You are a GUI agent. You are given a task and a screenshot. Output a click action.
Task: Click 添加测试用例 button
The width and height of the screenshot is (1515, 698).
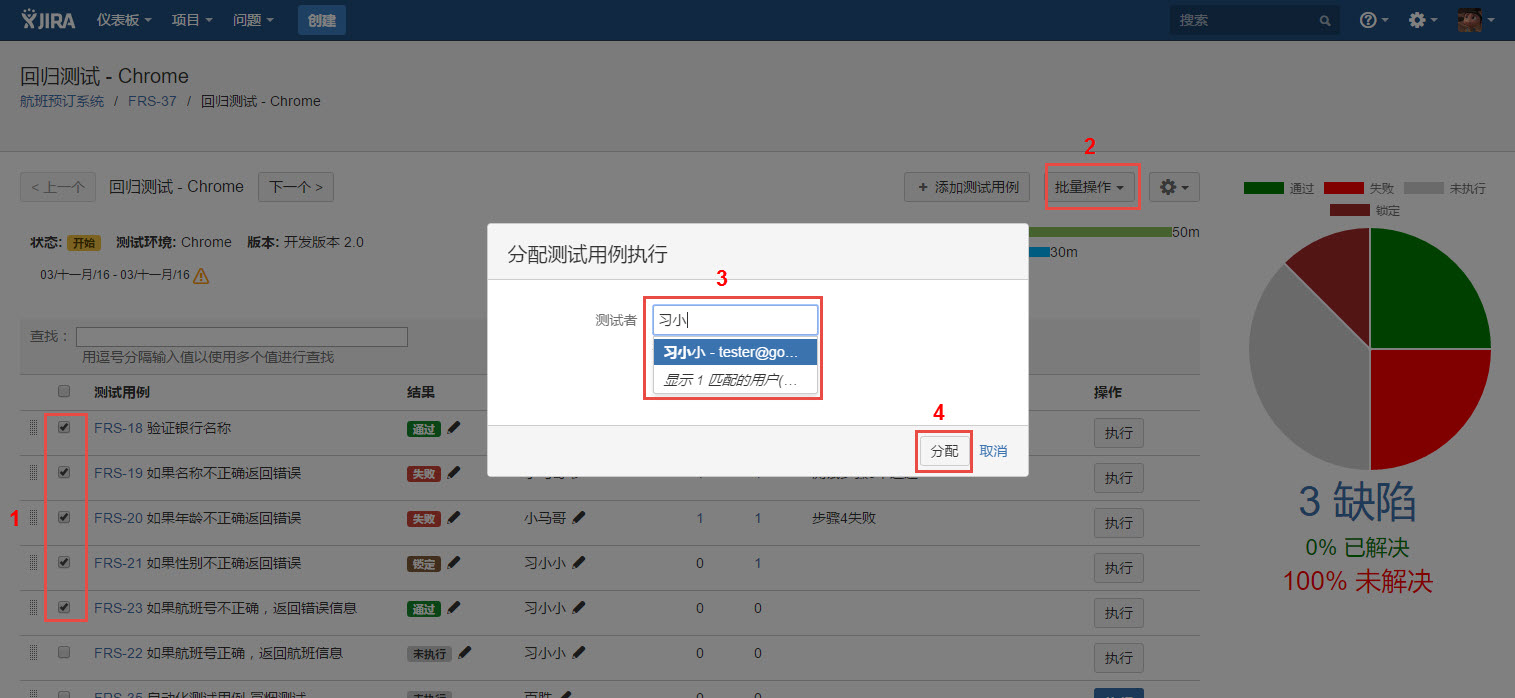click(967, 187)
